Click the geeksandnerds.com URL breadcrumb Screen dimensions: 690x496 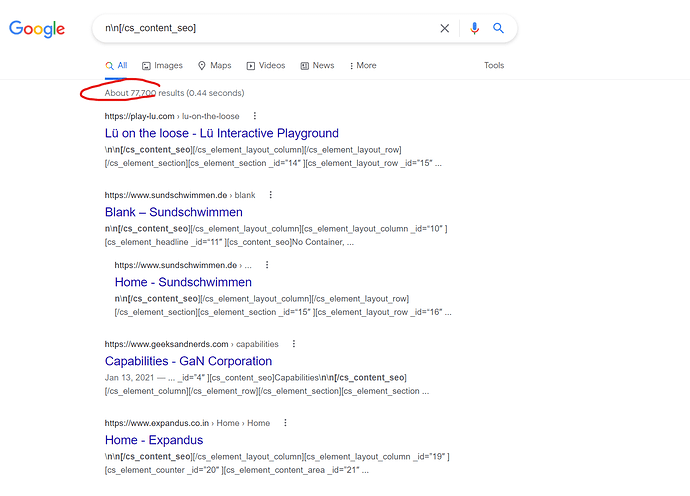(191, 344)
